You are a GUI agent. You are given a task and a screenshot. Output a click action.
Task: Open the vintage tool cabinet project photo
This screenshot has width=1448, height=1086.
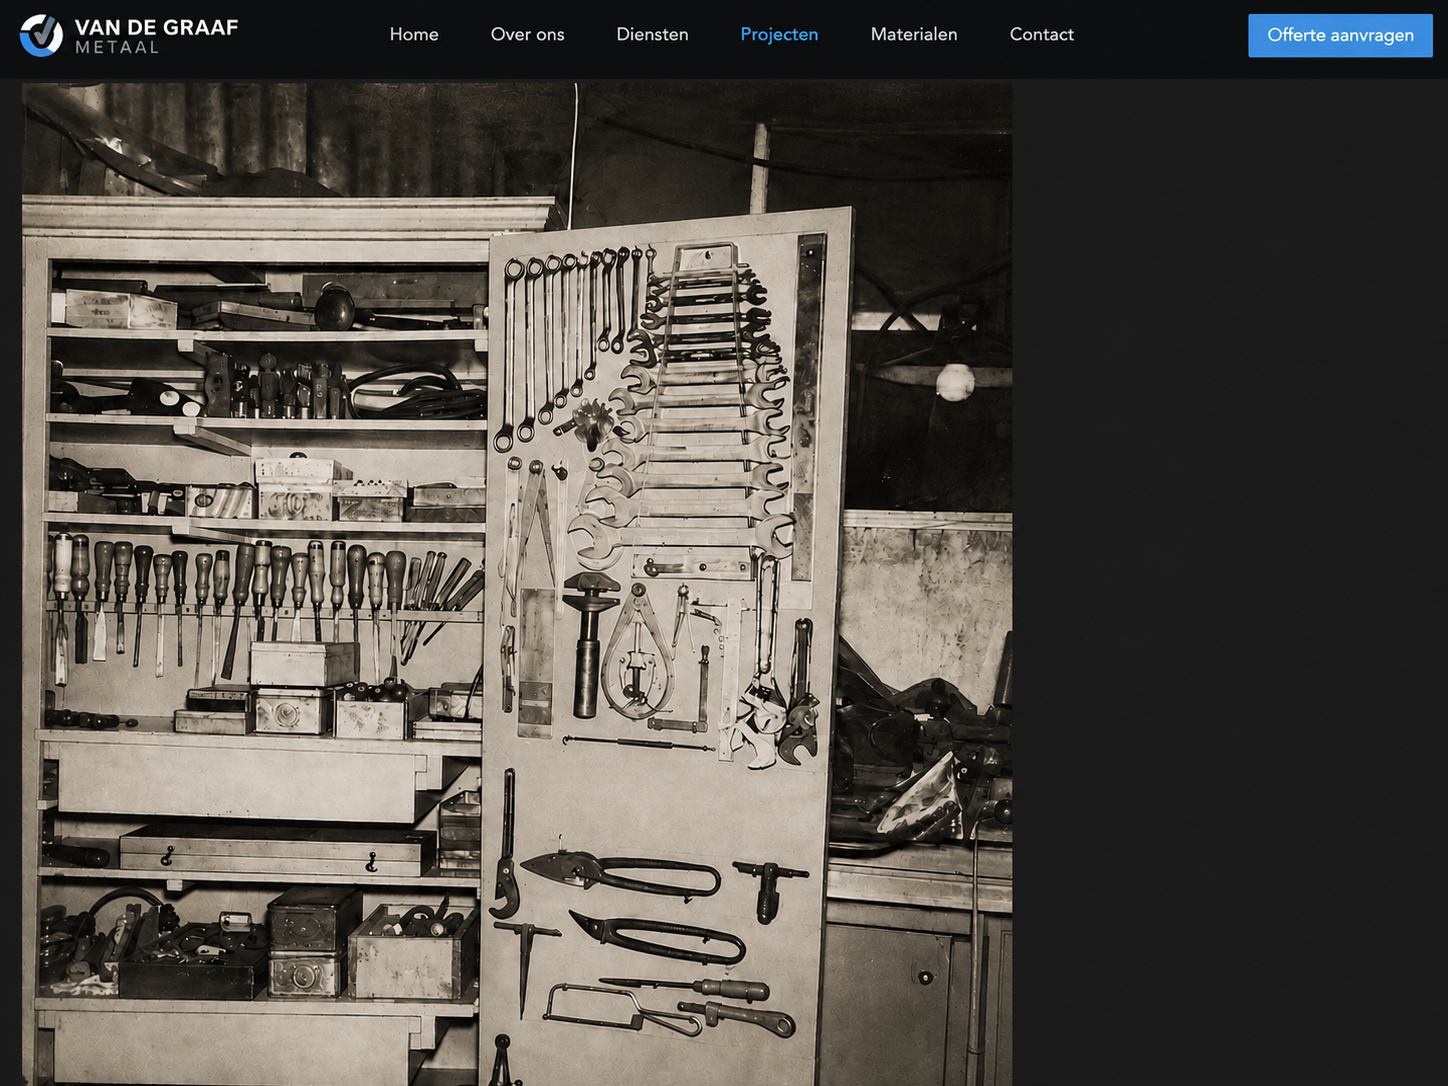(517, 584)
